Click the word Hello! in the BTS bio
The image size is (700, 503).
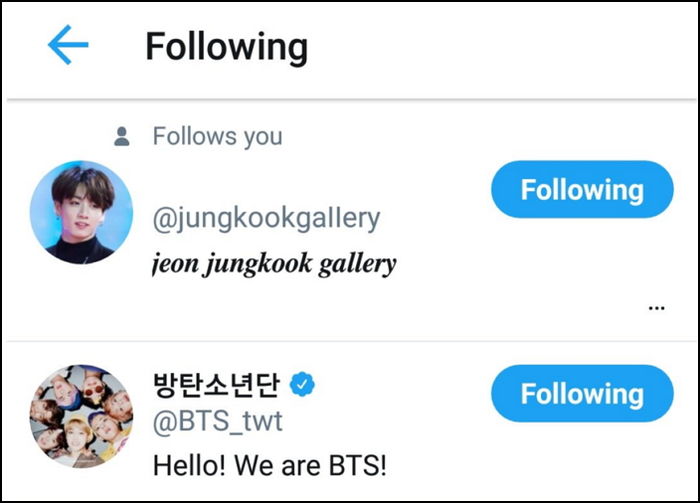pyautogui.click(x=187, y=465)
